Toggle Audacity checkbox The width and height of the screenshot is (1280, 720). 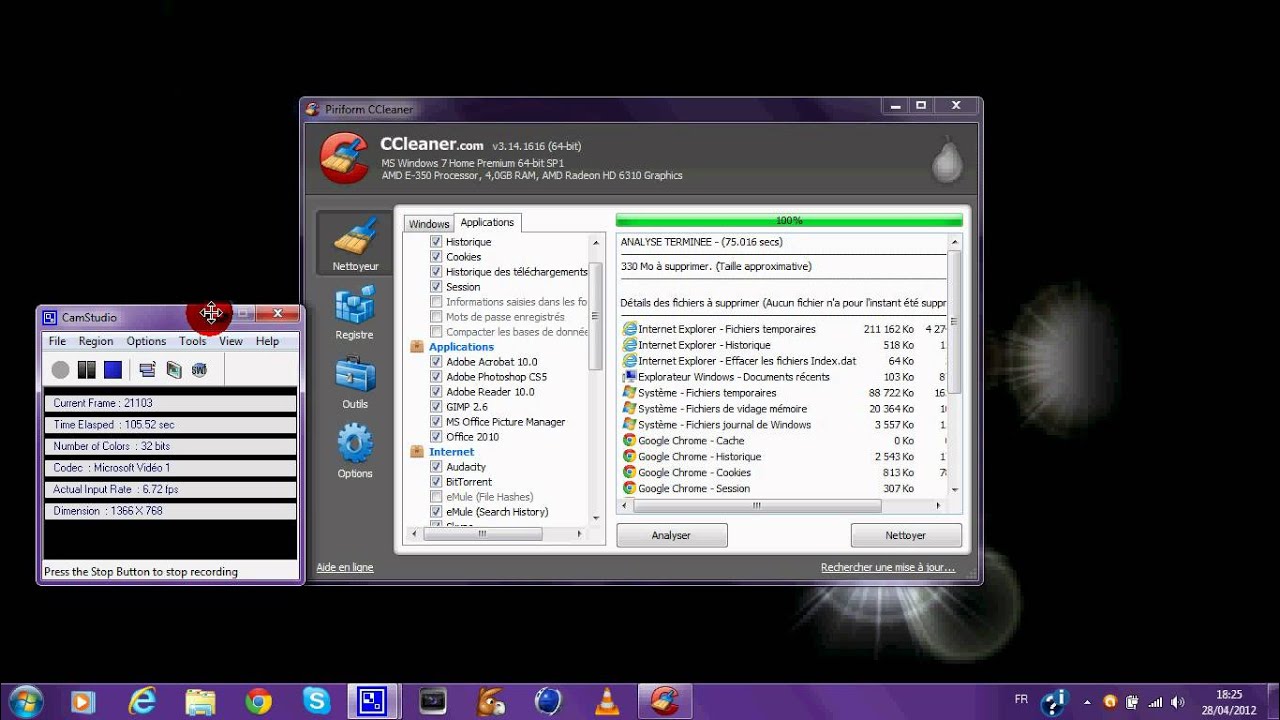point(436,467)
